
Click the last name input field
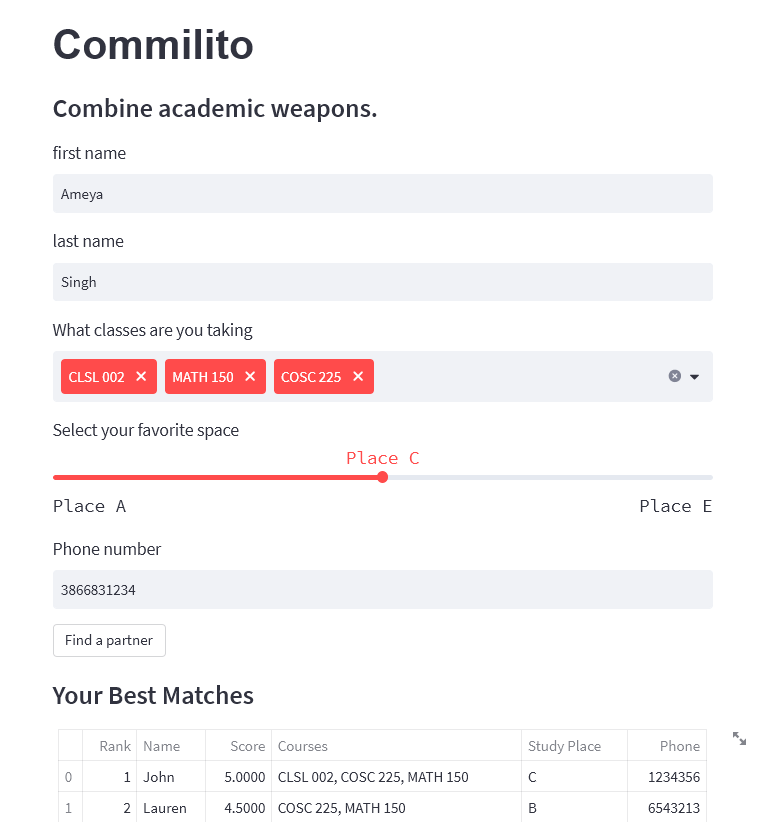pos(382,282)
